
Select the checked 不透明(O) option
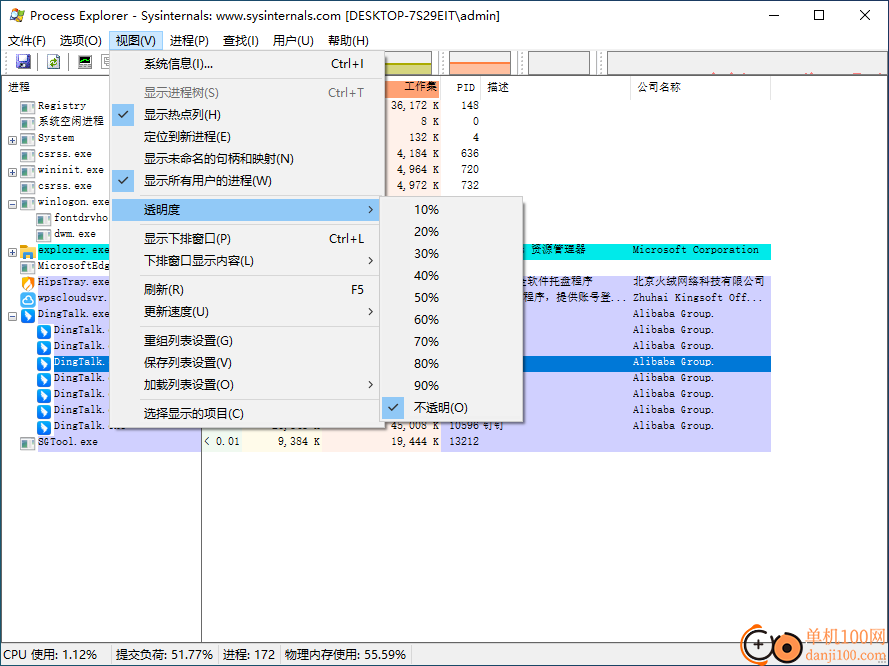(451, 408)
